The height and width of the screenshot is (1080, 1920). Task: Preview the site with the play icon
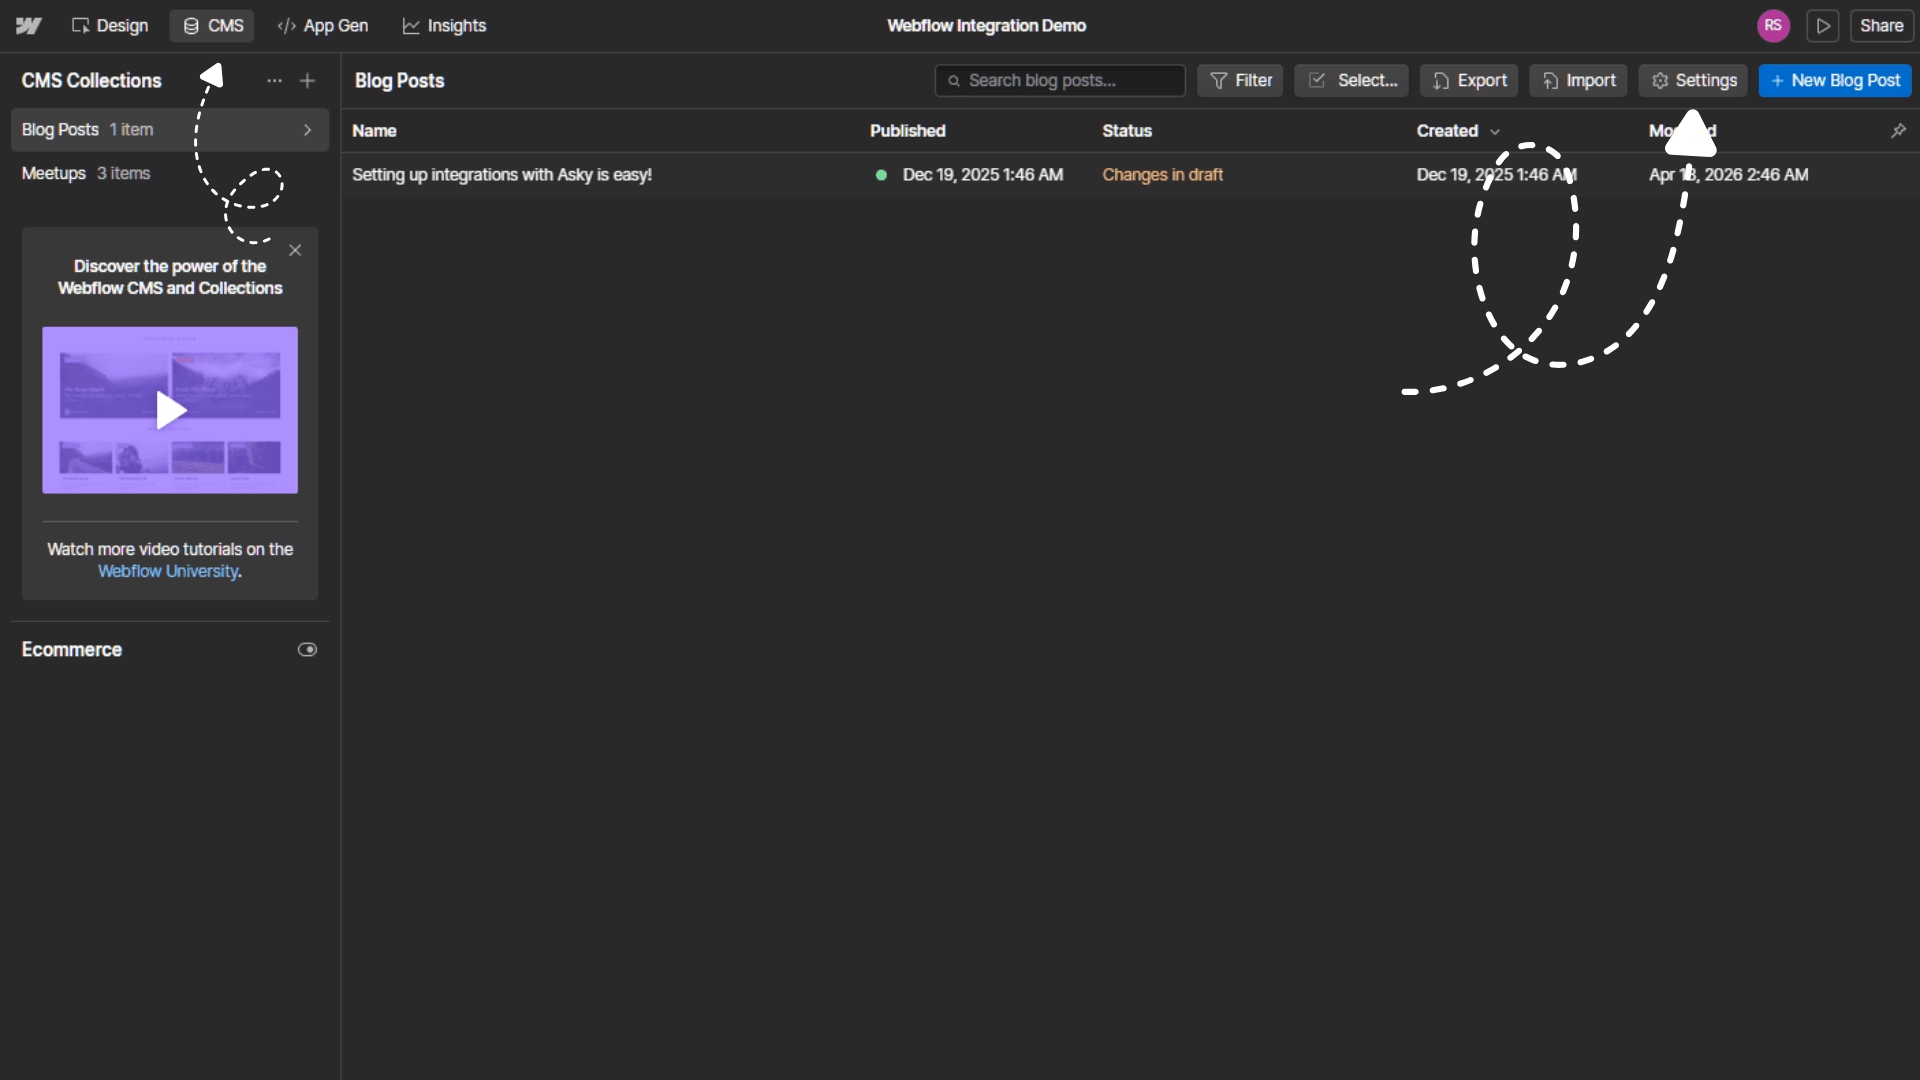point(1823,26)
